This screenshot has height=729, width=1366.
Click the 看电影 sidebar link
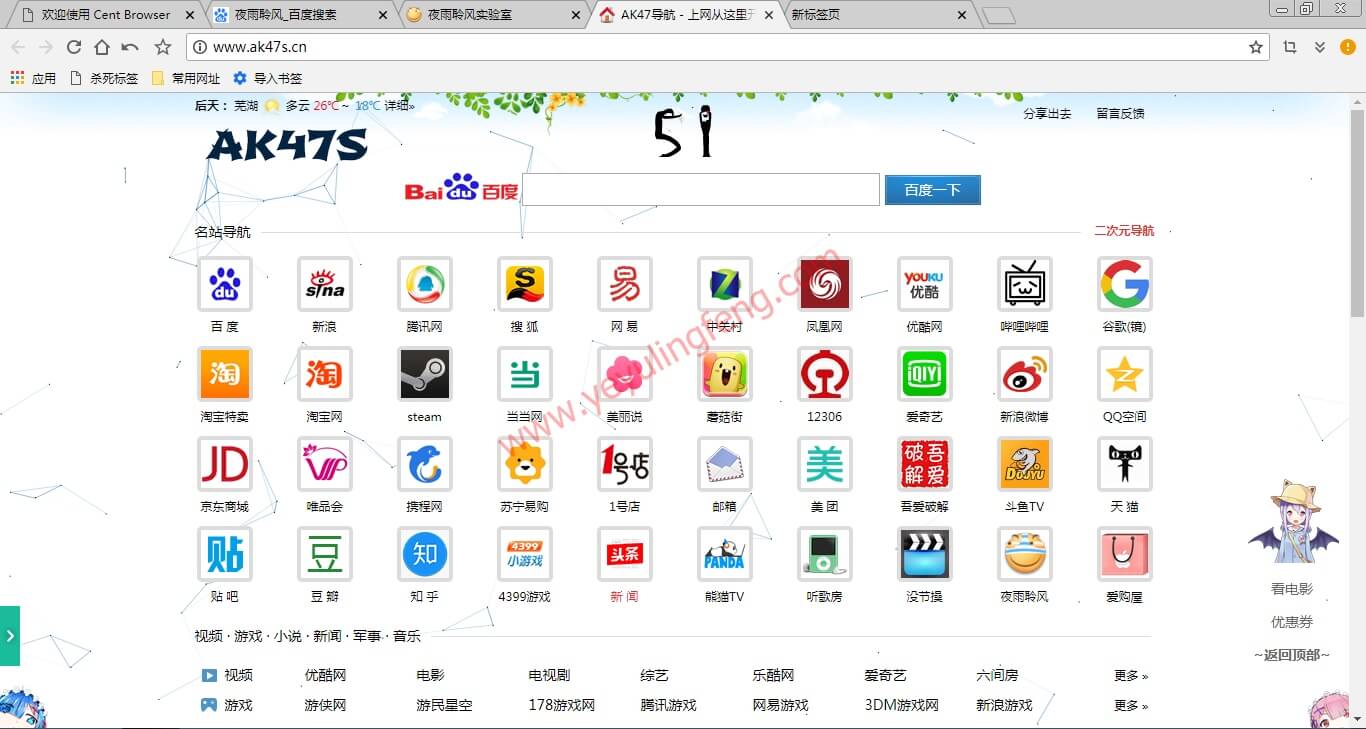click(1292, 590)
